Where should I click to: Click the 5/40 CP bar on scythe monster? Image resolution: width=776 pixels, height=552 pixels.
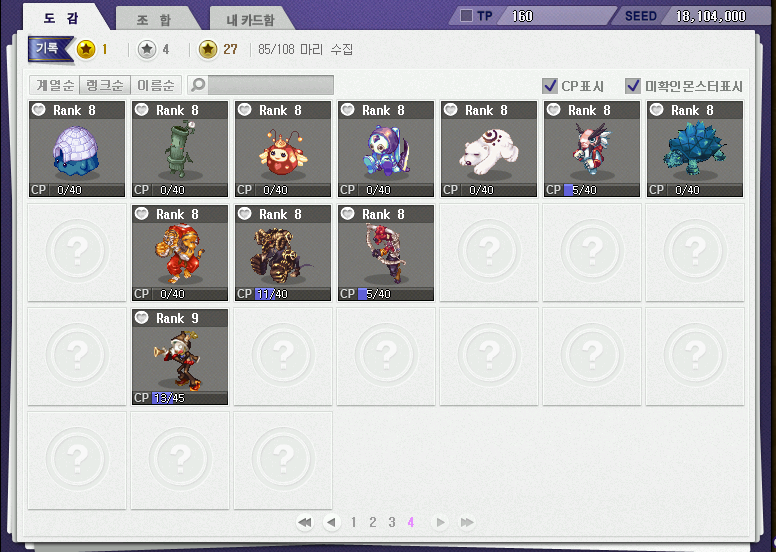(x=395, y=294)
